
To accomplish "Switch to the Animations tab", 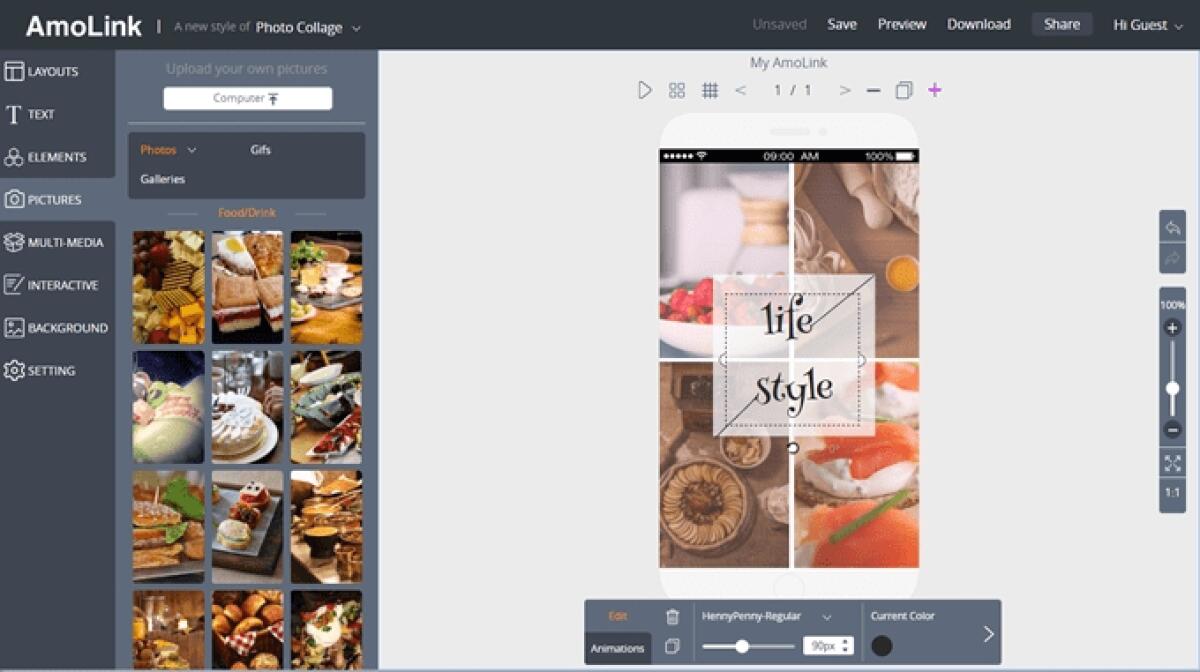I will (x=617, y=648).
